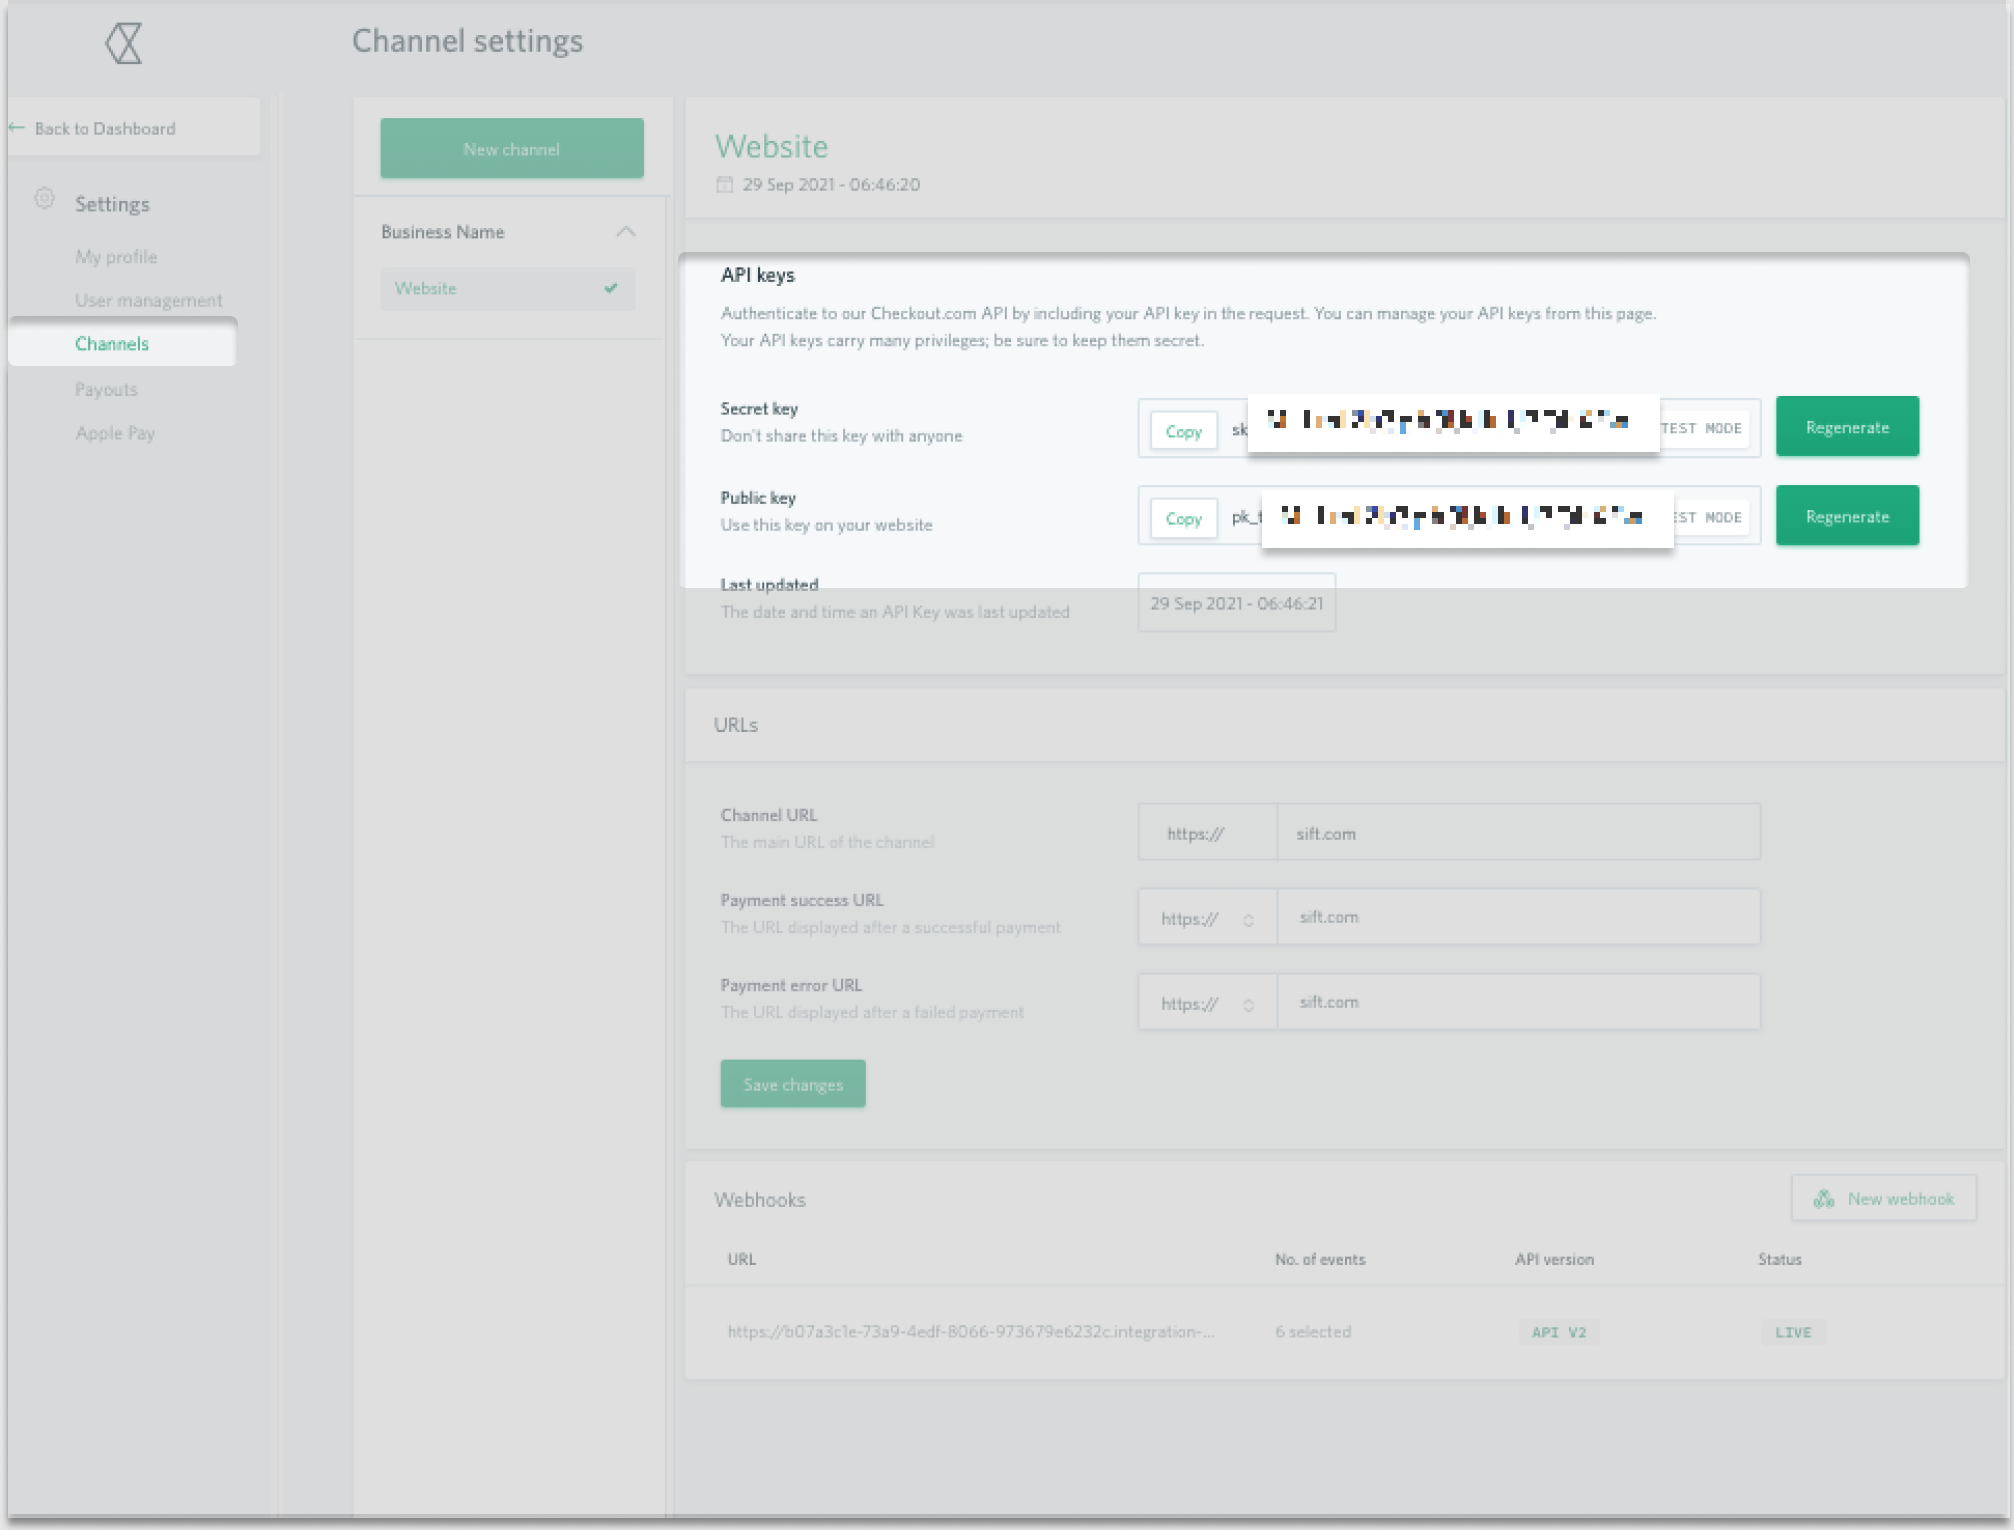Click the TEST MODE indicator on the public key
Viewport: 2014px width, 1530px height.
tap(1702, 516)
